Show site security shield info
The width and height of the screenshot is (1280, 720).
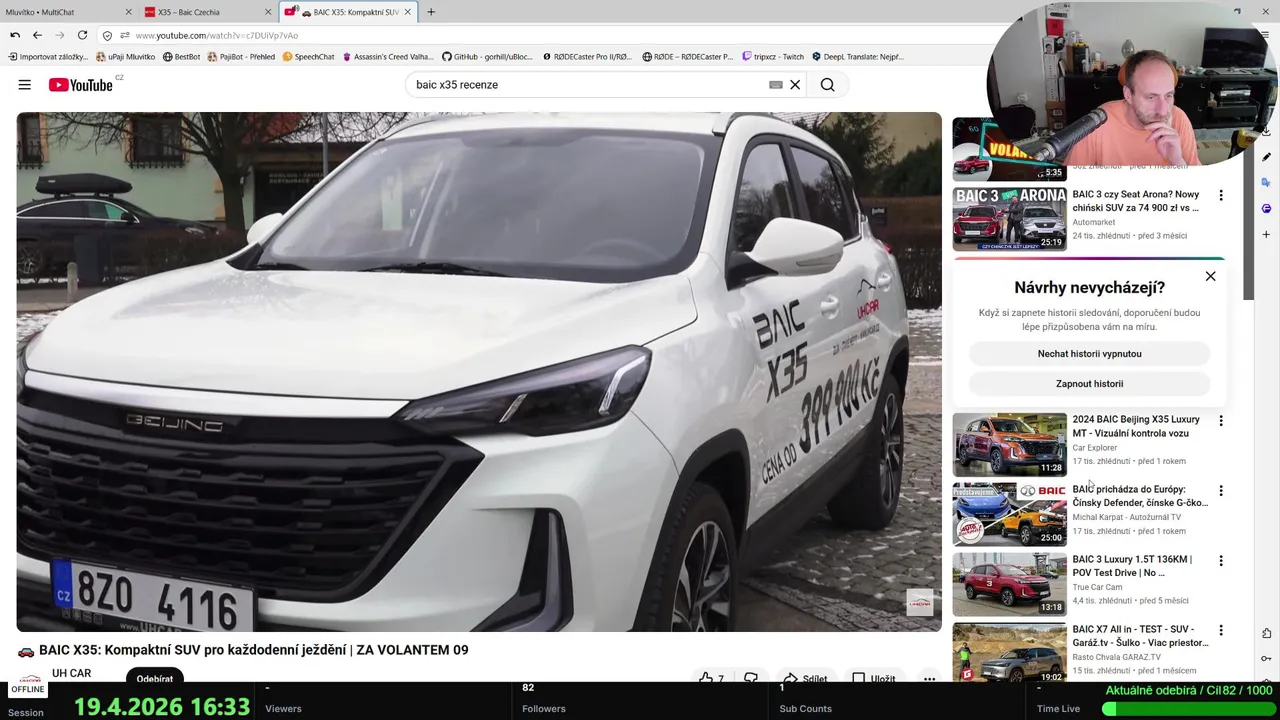click(108, 35)
